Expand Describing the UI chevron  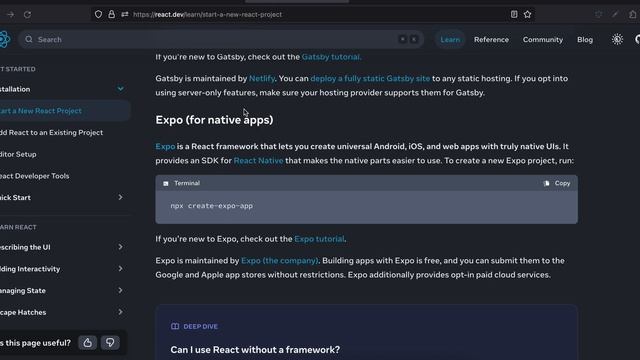pyautogui.click(x=120, y=247)
